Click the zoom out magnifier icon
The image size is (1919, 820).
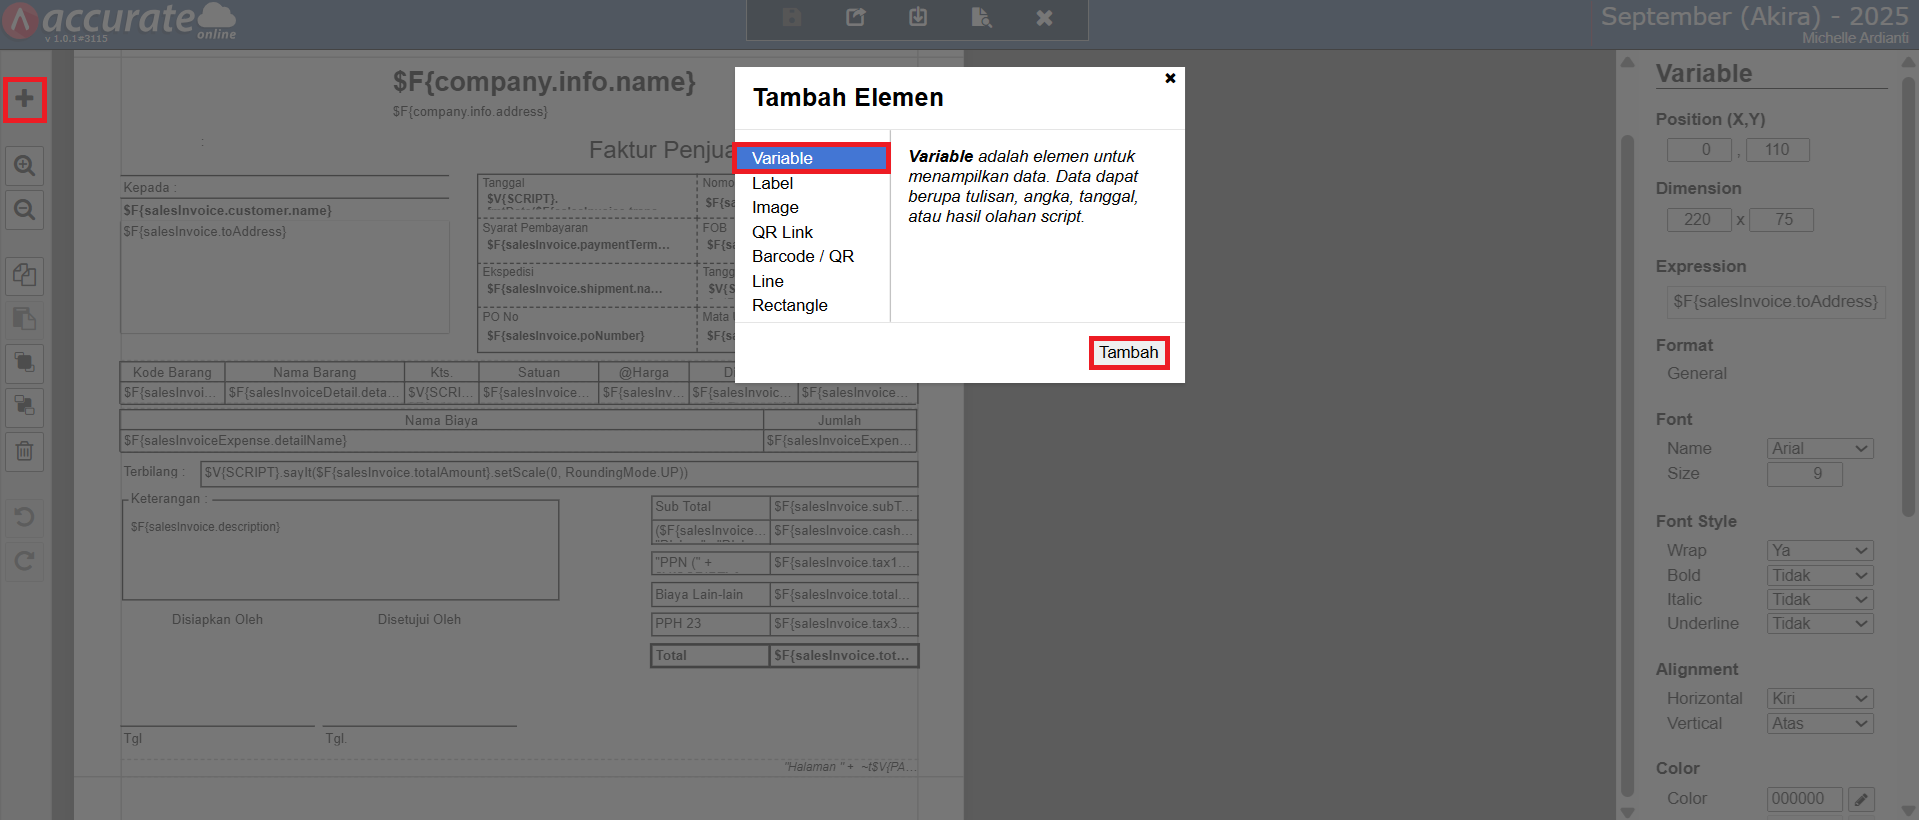click(x=25, y=210)
